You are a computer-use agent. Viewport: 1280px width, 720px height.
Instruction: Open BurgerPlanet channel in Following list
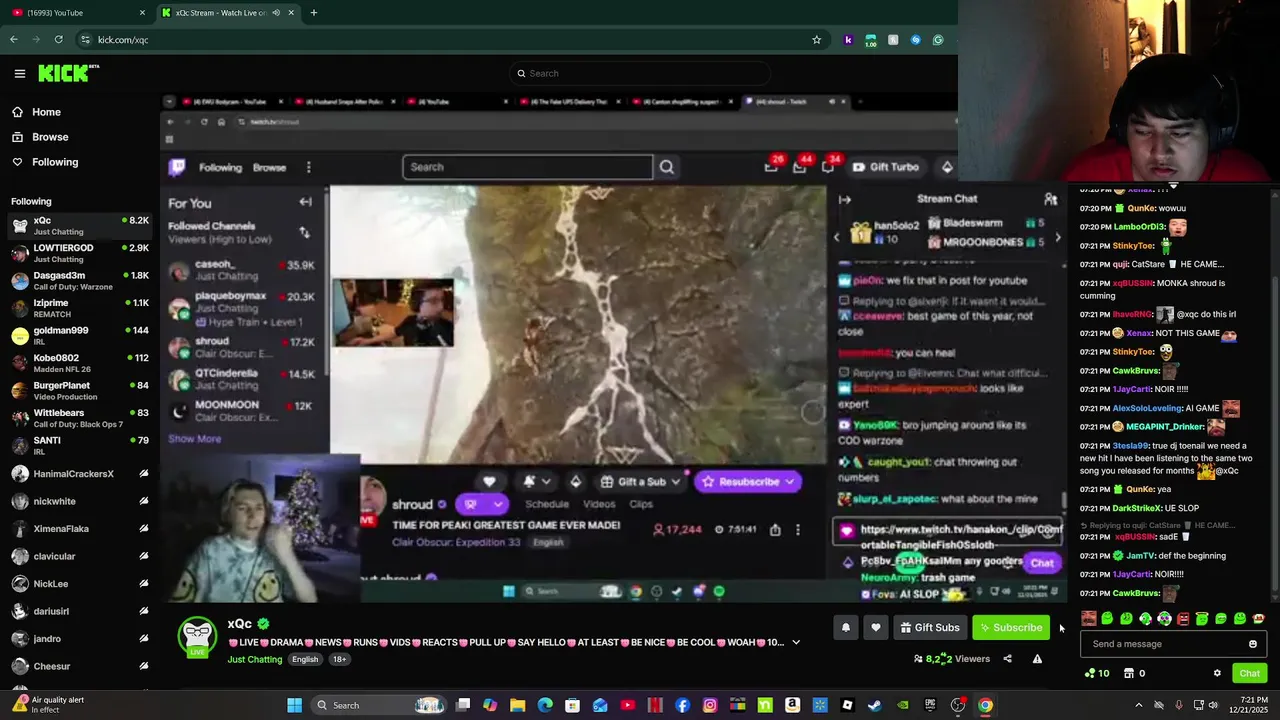80,390
